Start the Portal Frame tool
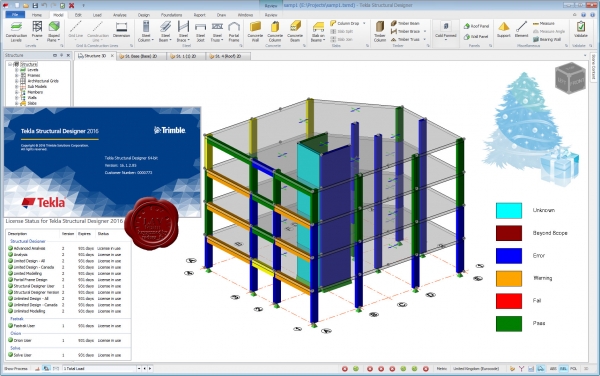Viewport: 600px width, 376px height. (x=234, y=31)
